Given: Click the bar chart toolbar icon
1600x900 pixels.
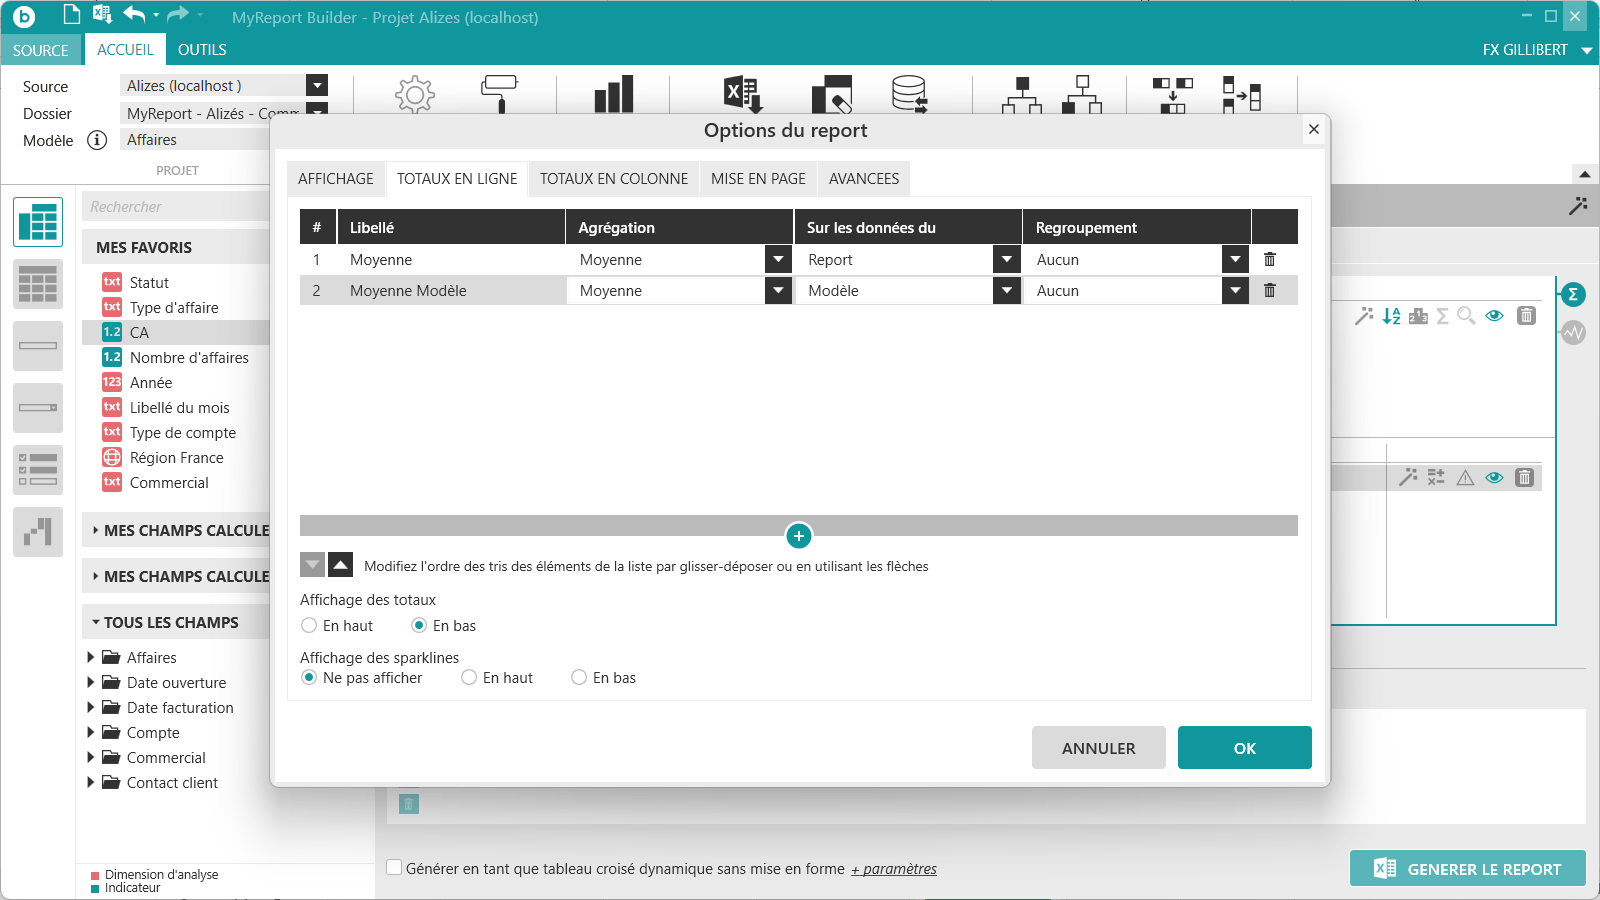Looking at the screenshot, I should [x=614, y=94].
